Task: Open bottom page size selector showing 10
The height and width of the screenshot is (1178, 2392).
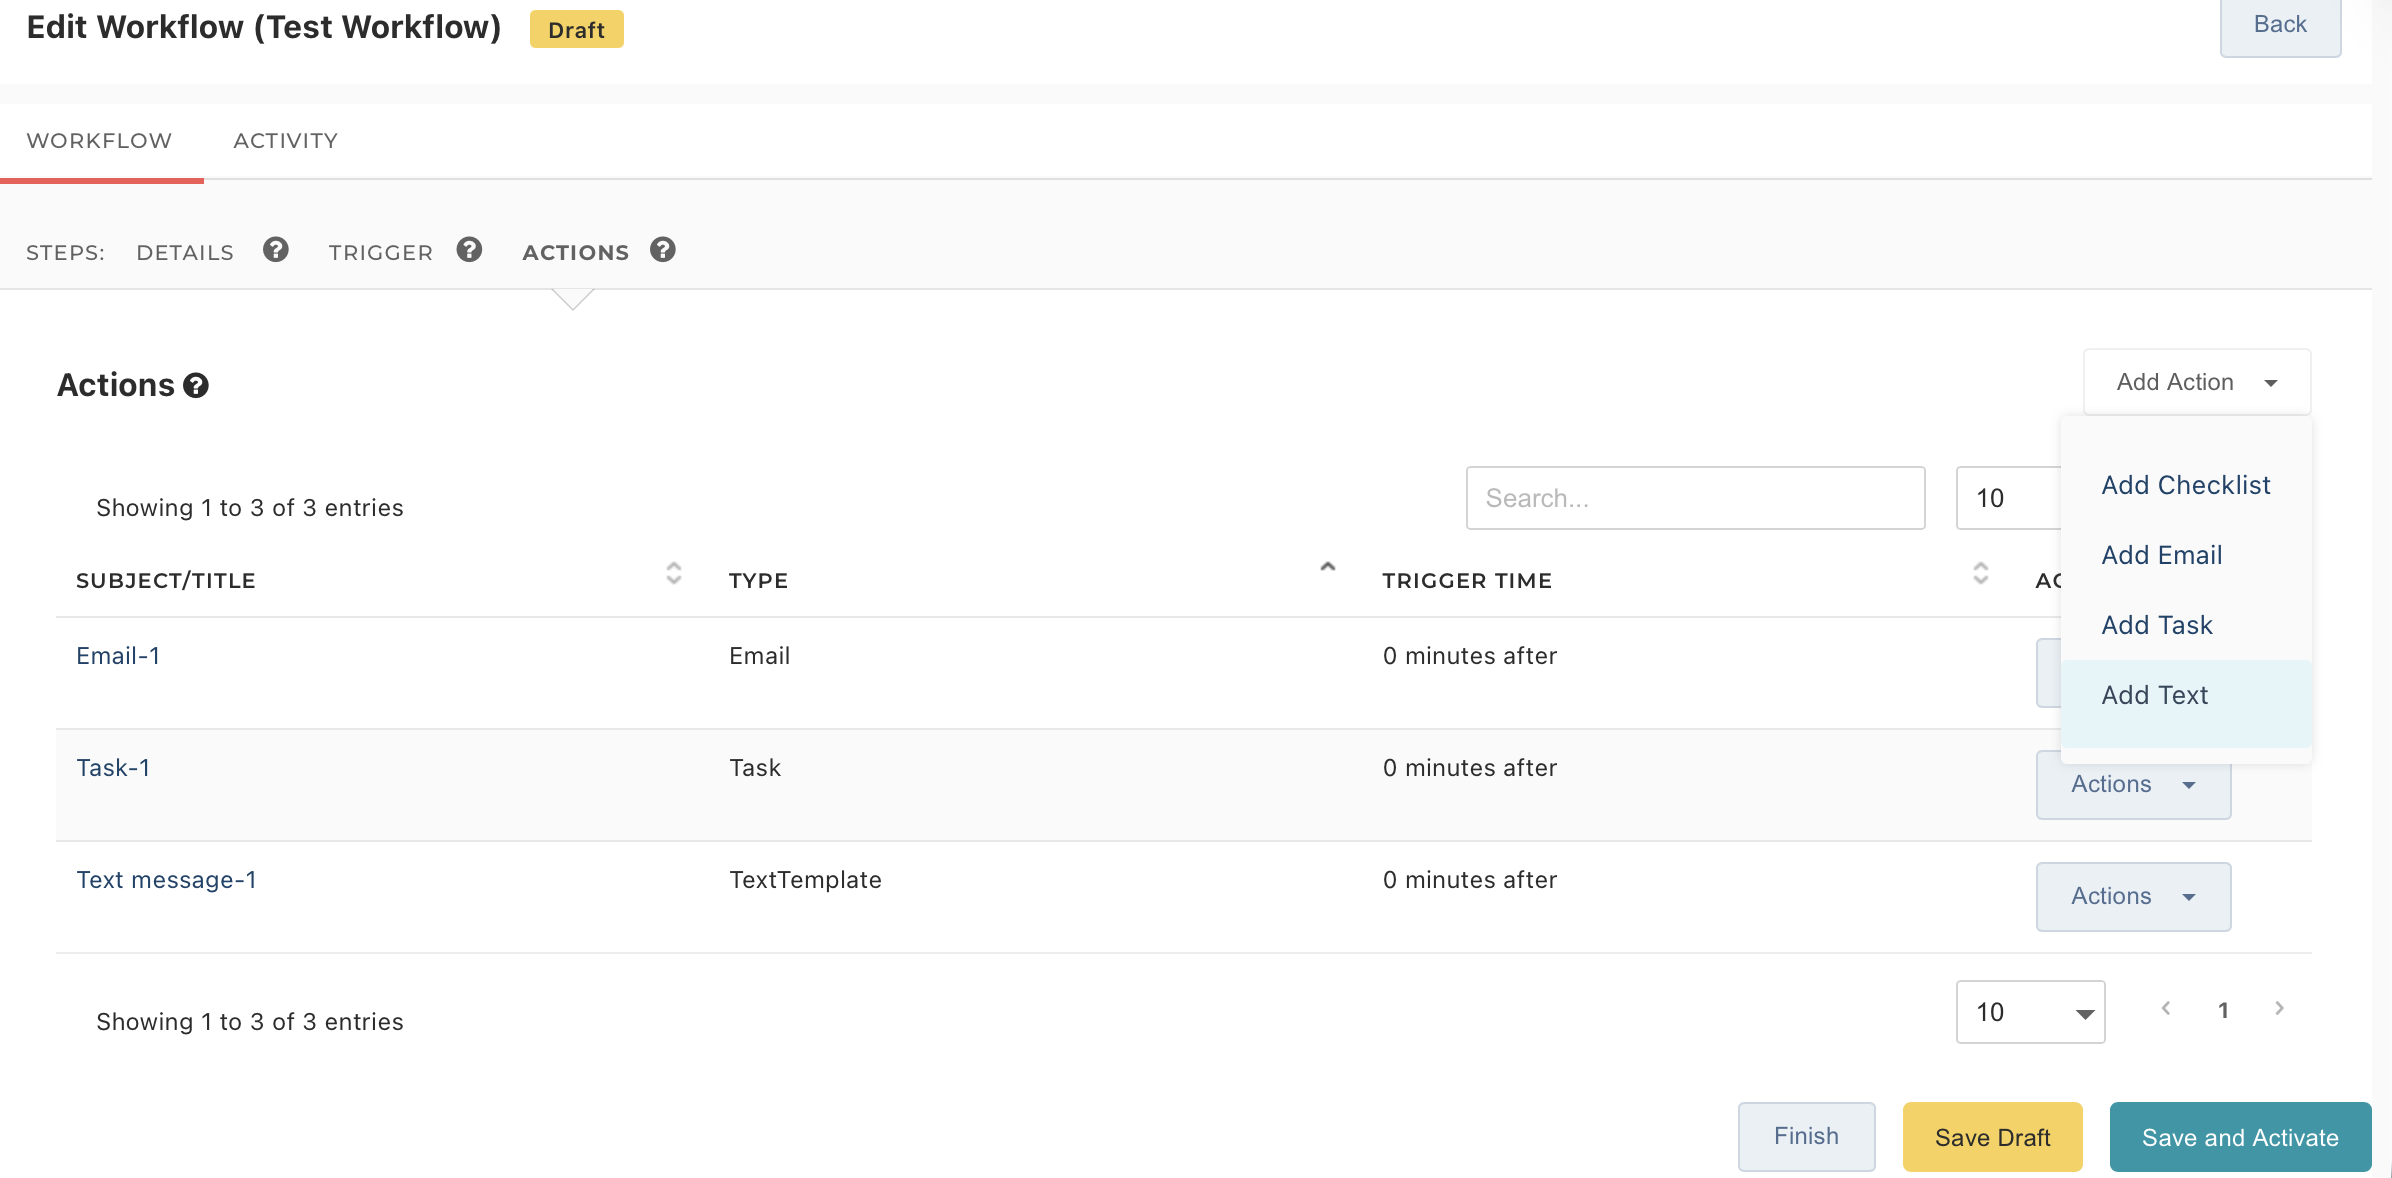Action: [2030, 1012]
